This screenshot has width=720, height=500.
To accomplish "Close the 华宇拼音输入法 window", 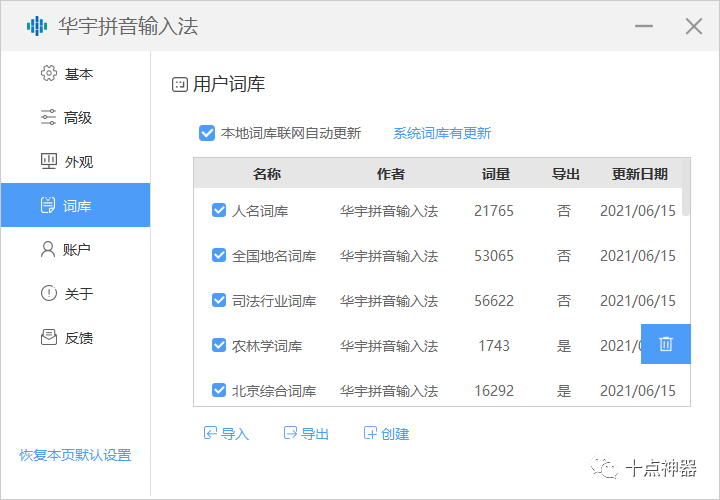I will 693,26.
